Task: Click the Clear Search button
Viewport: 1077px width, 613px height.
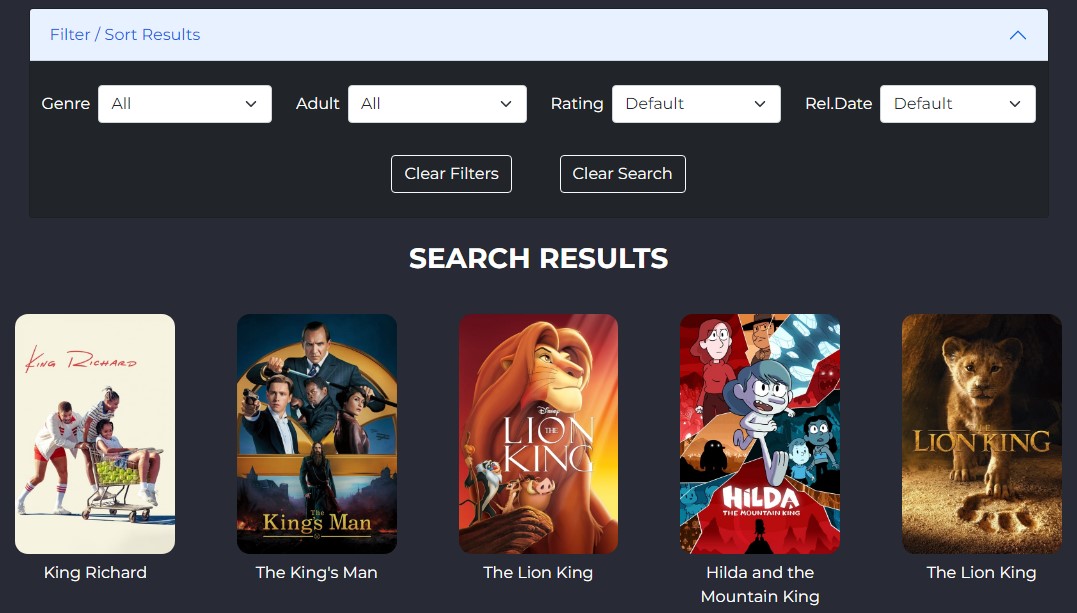Action: [x=622, y=174]
